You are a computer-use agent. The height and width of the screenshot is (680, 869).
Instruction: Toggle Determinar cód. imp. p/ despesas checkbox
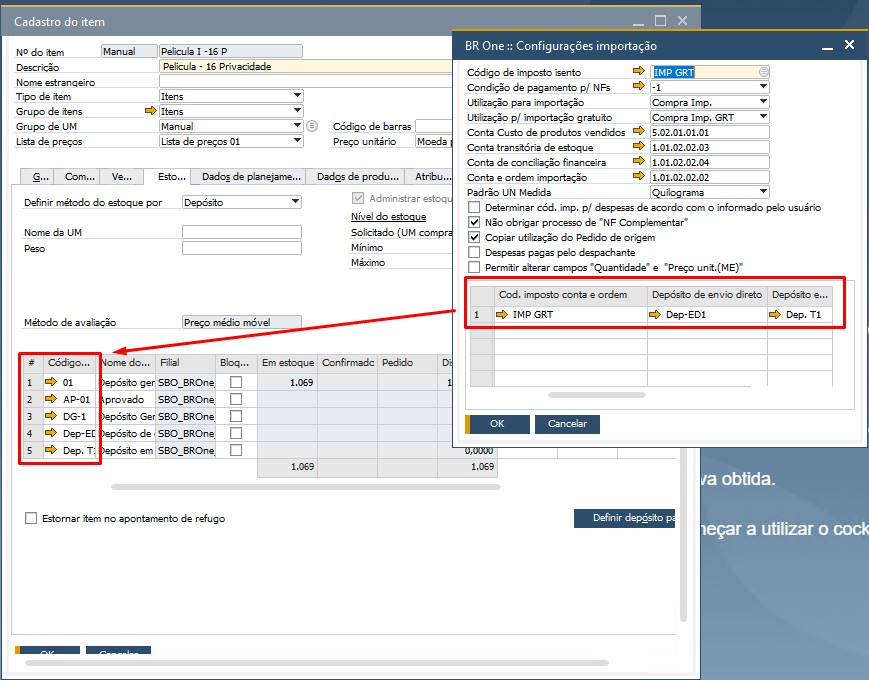pyautogui.click(x=474, y=207)
